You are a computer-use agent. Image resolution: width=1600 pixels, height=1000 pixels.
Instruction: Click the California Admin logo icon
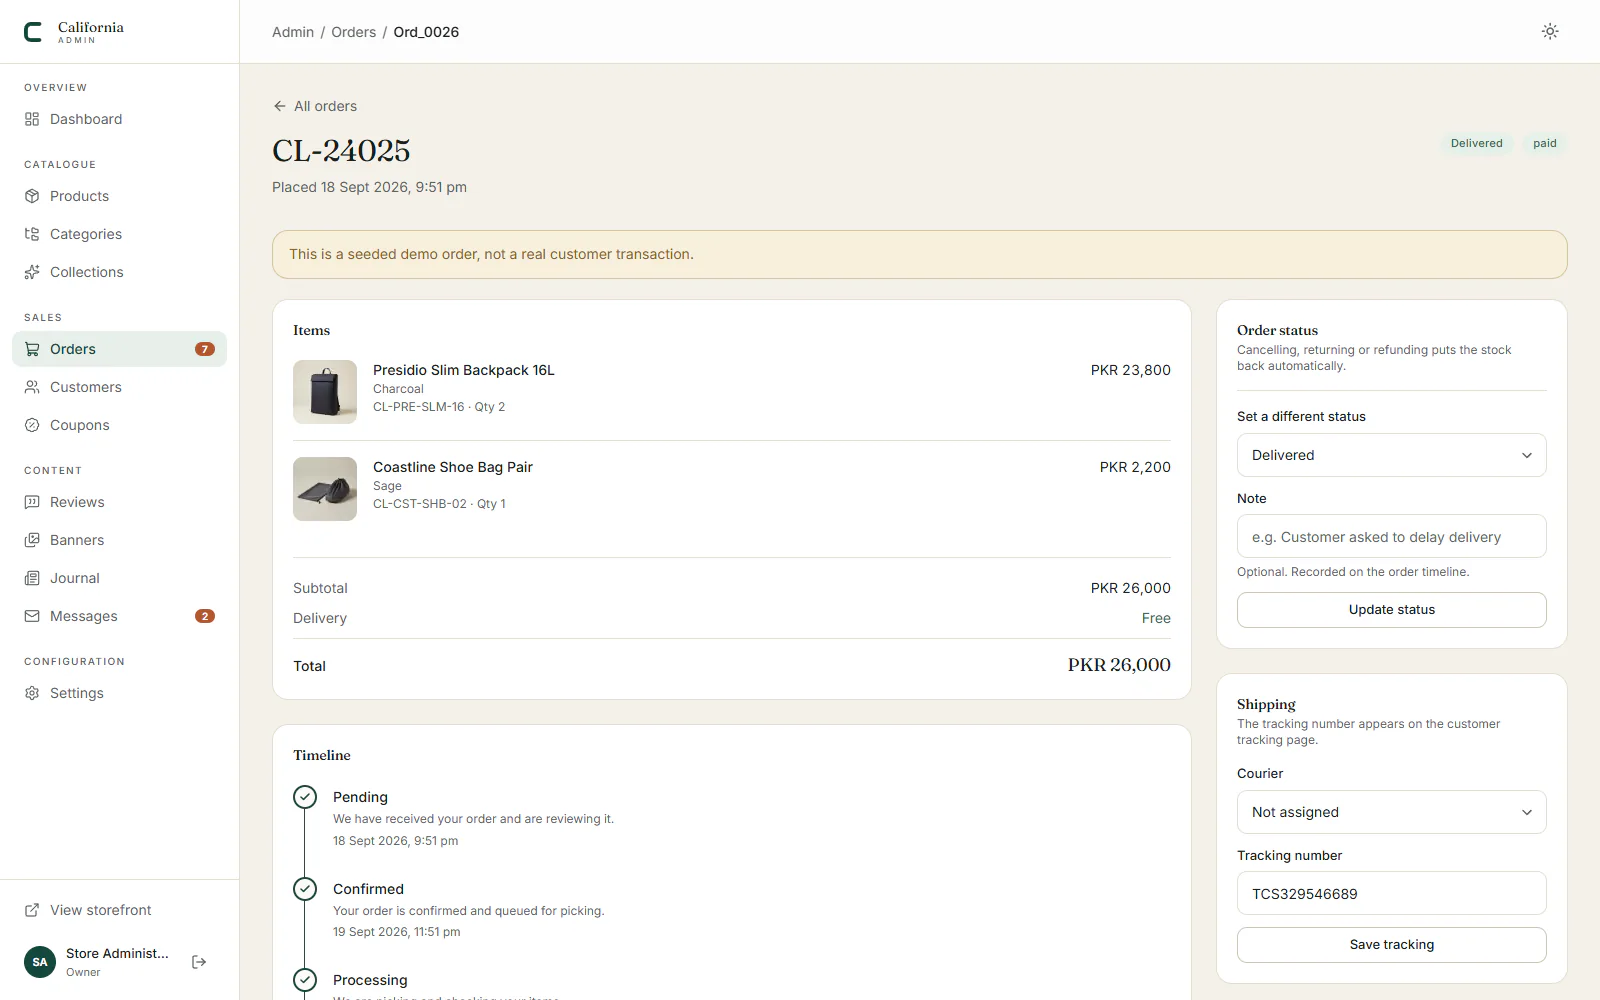(x=33, y=32)
